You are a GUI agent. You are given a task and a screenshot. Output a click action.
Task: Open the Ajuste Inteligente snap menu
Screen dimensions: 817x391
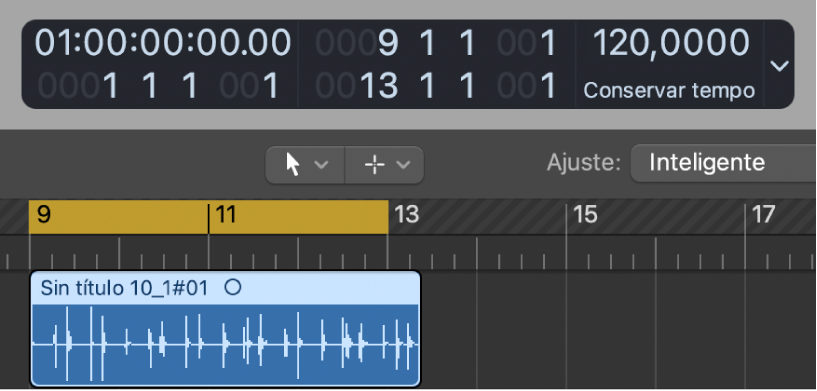[723, 163]
